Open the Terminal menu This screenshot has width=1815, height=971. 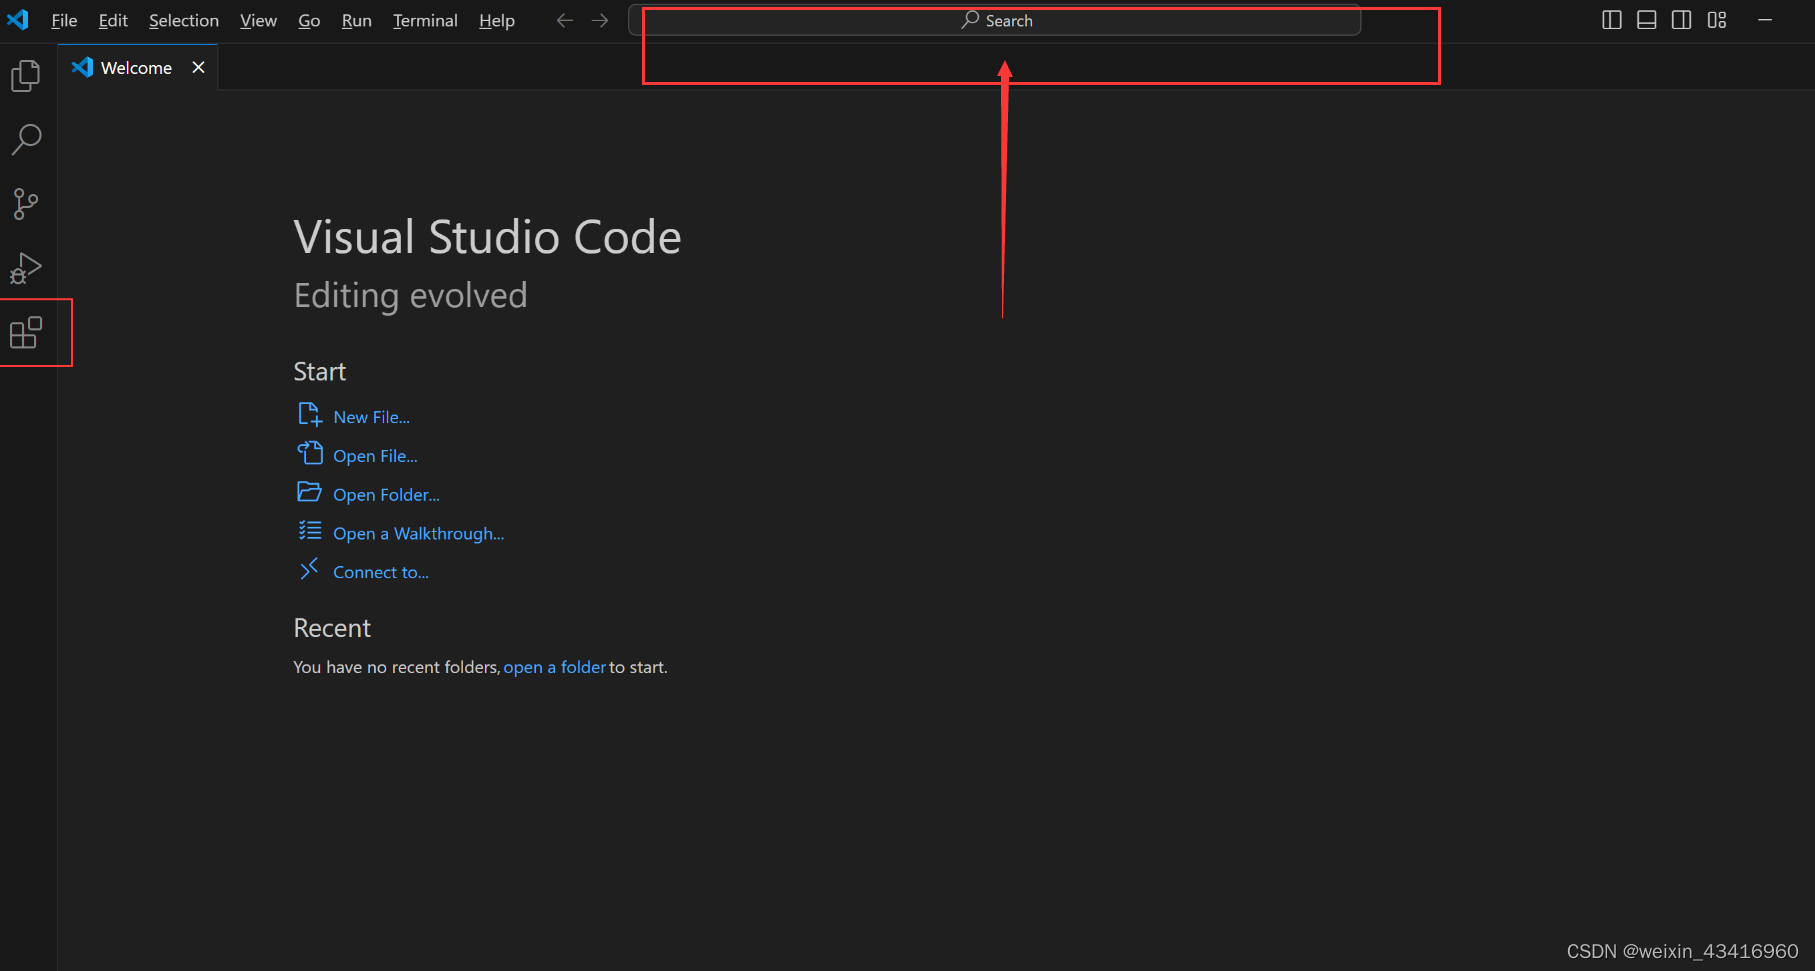point(425,20)
